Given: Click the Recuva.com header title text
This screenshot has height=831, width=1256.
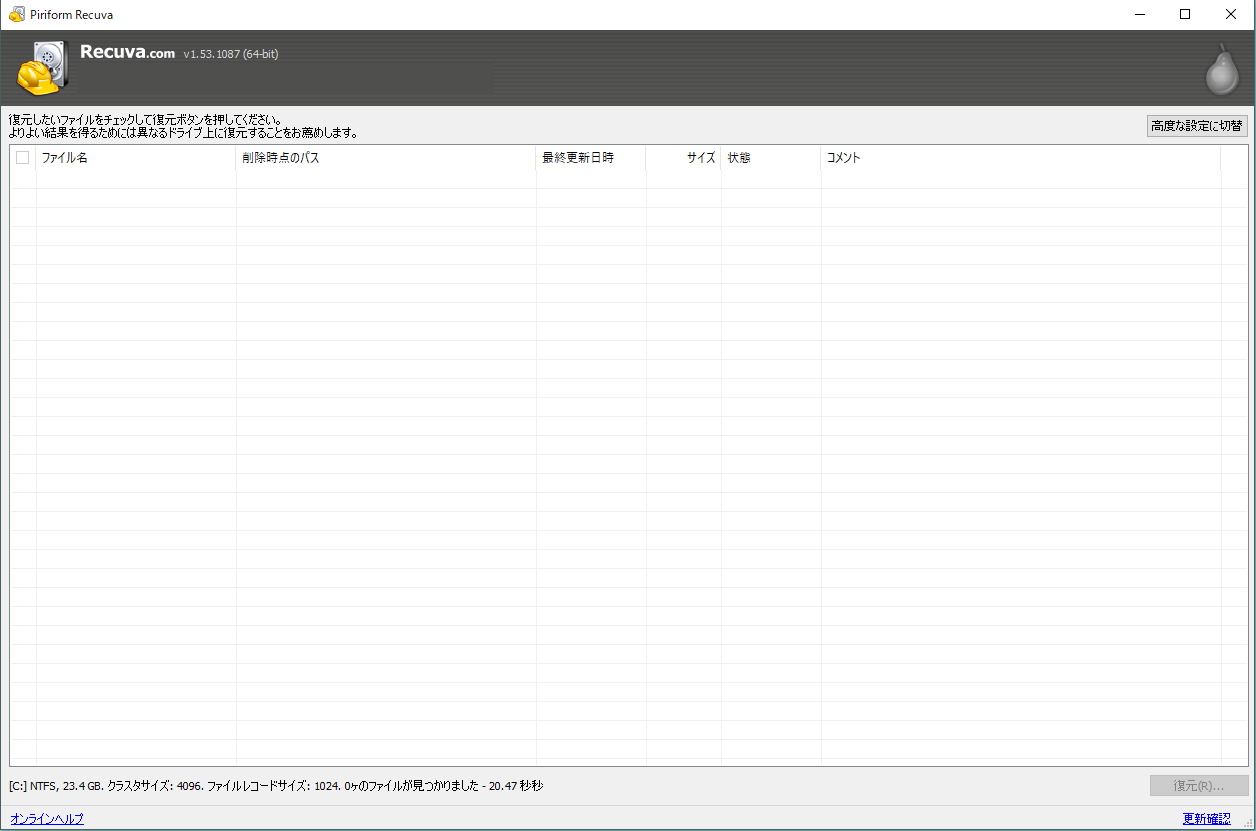Looking at the screenshot, I should point(128,53).
